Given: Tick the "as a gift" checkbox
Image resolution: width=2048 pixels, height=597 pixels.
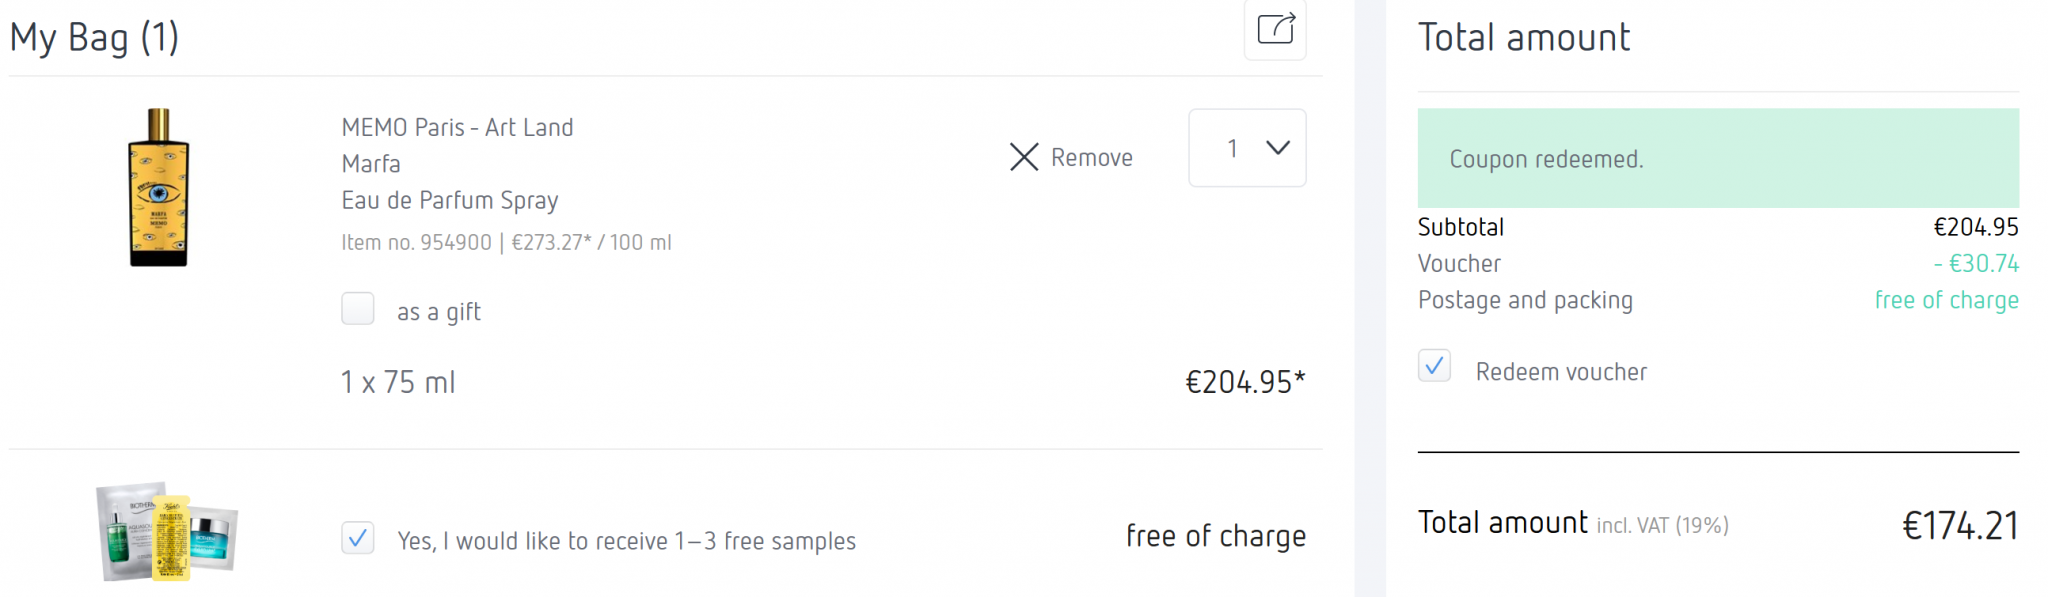Looking at the screenshot, I should point(358,309).
